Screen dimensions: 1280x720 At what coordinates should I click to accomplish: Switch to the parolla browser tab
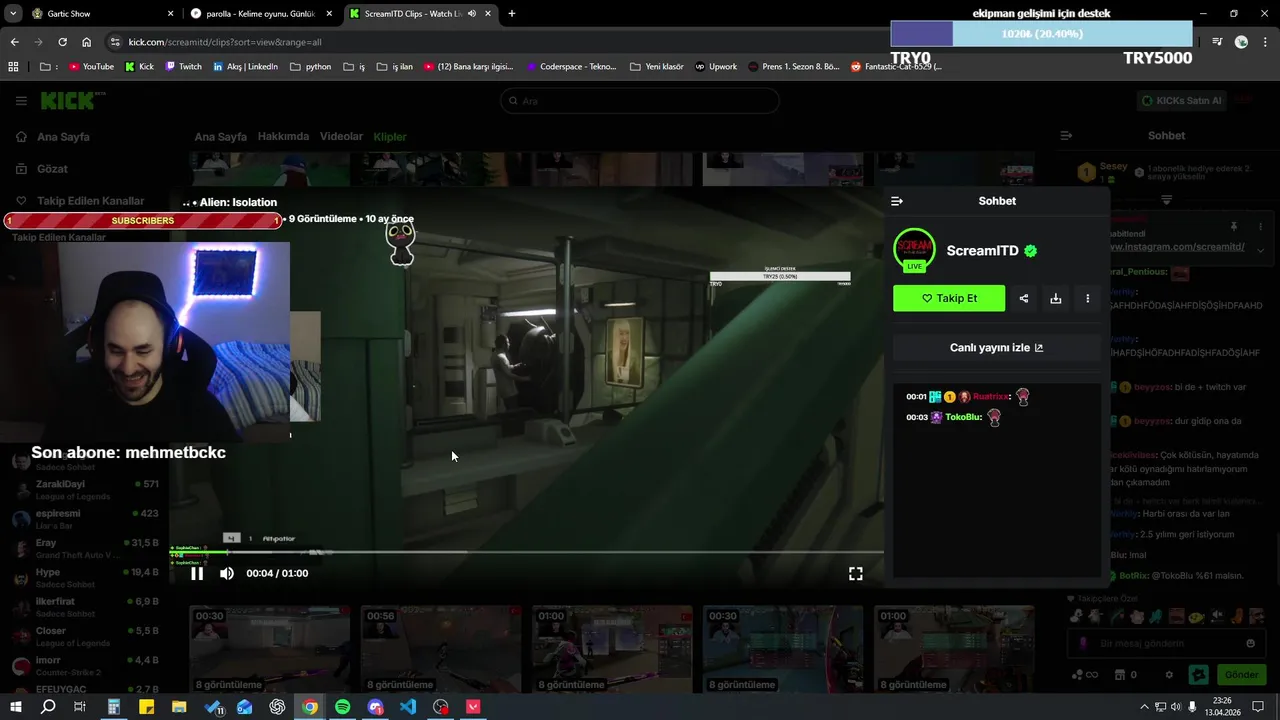click(262, 14)
